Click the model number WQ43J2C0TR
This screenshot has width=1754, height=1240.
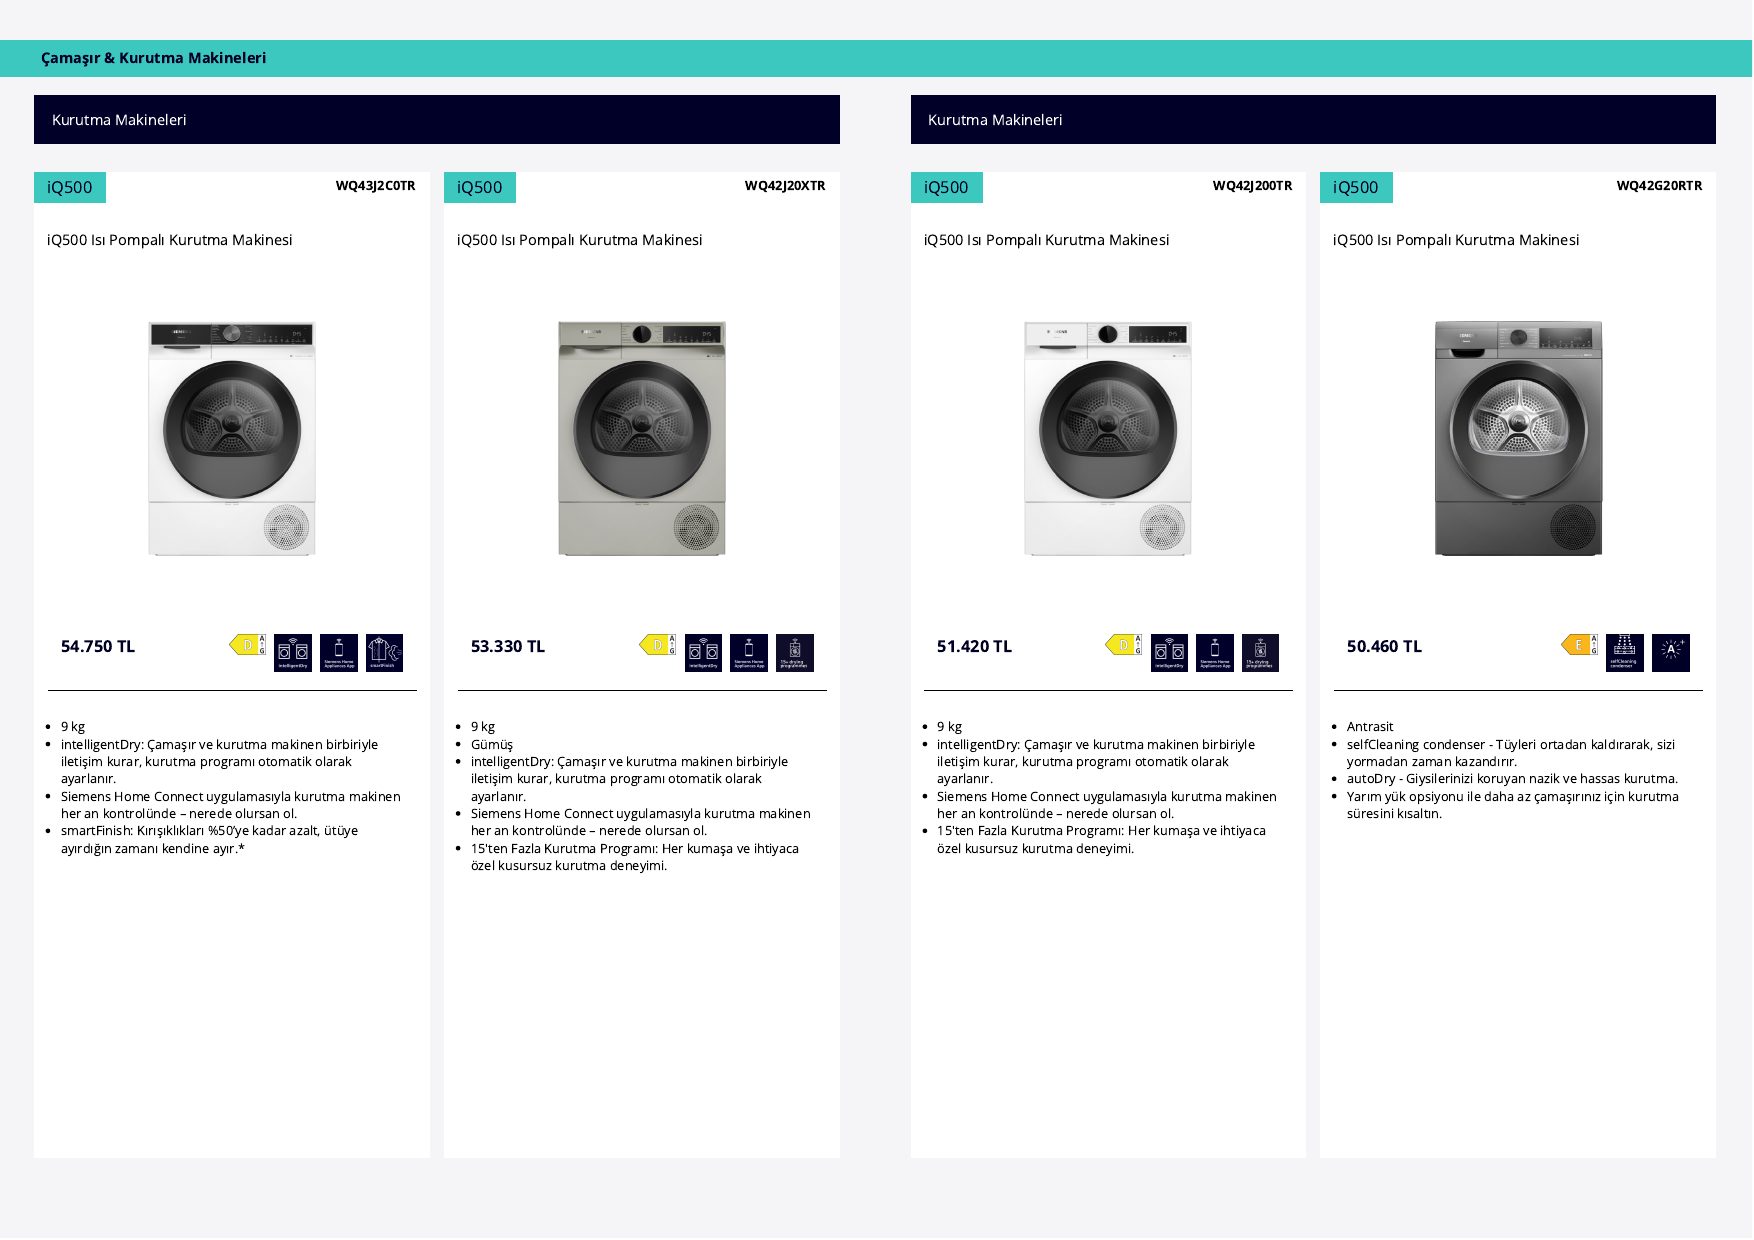click(x=375, y=186)
